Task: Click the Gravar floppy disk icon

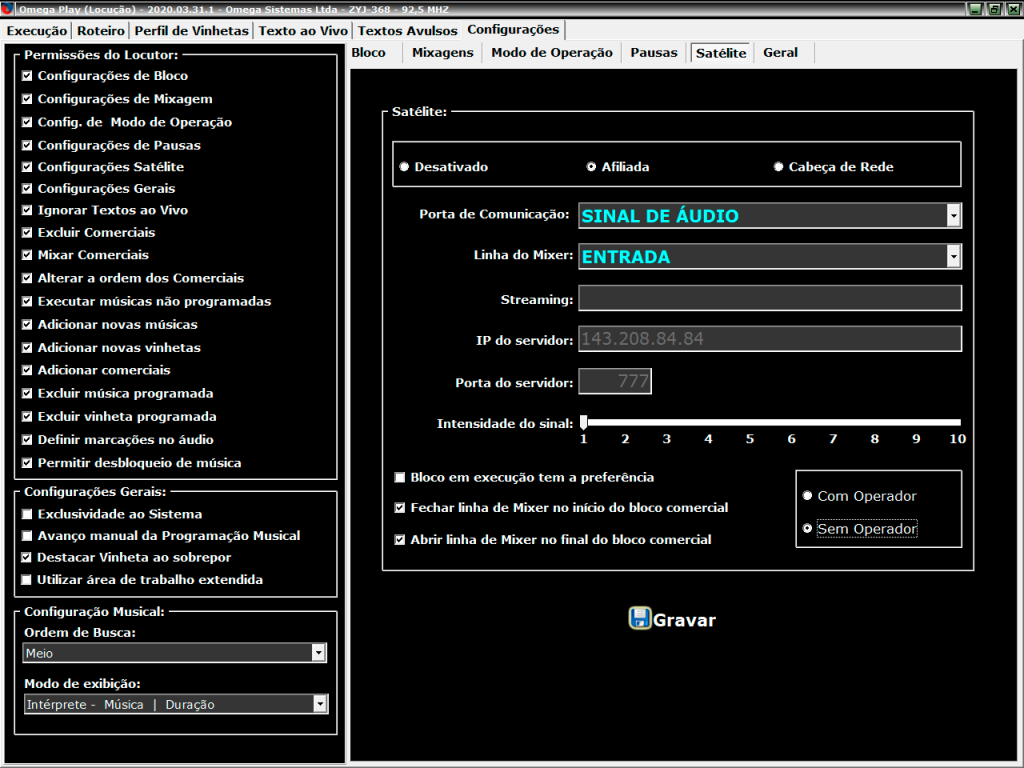Action: pos(639,618)
